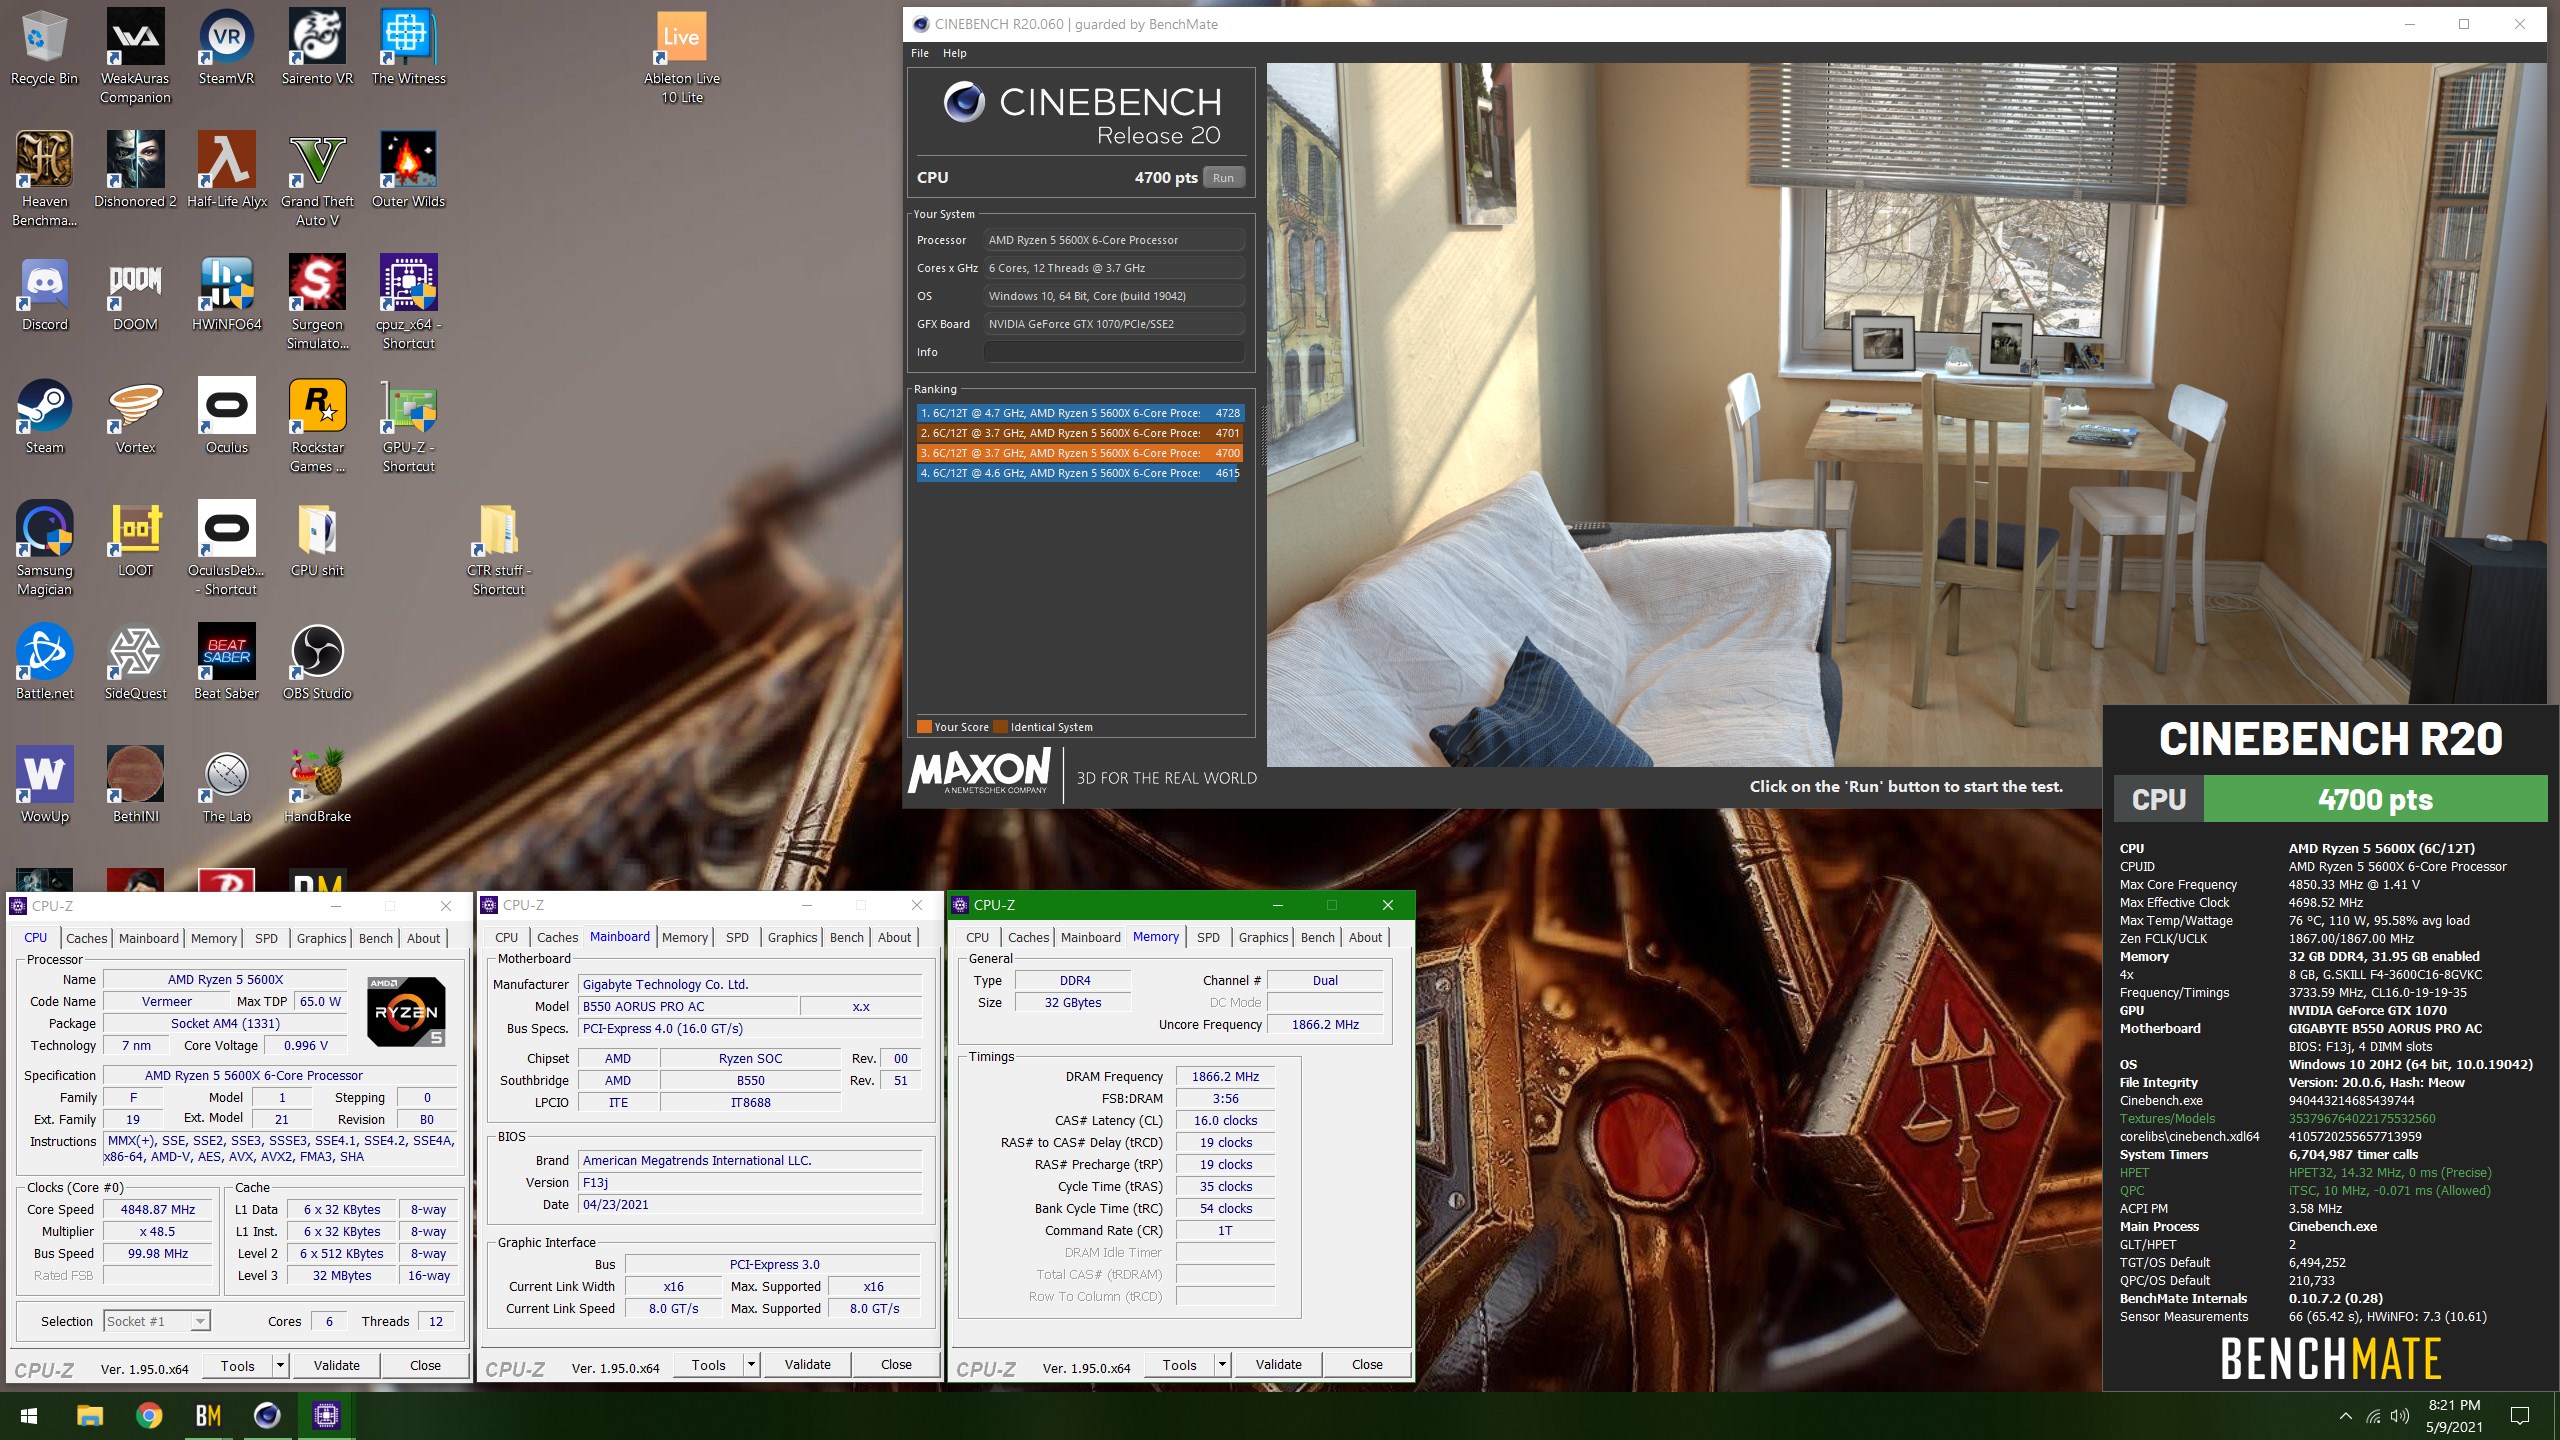
Task: Open Bench tab in first CPU-Z window
Action: point(376,938)
